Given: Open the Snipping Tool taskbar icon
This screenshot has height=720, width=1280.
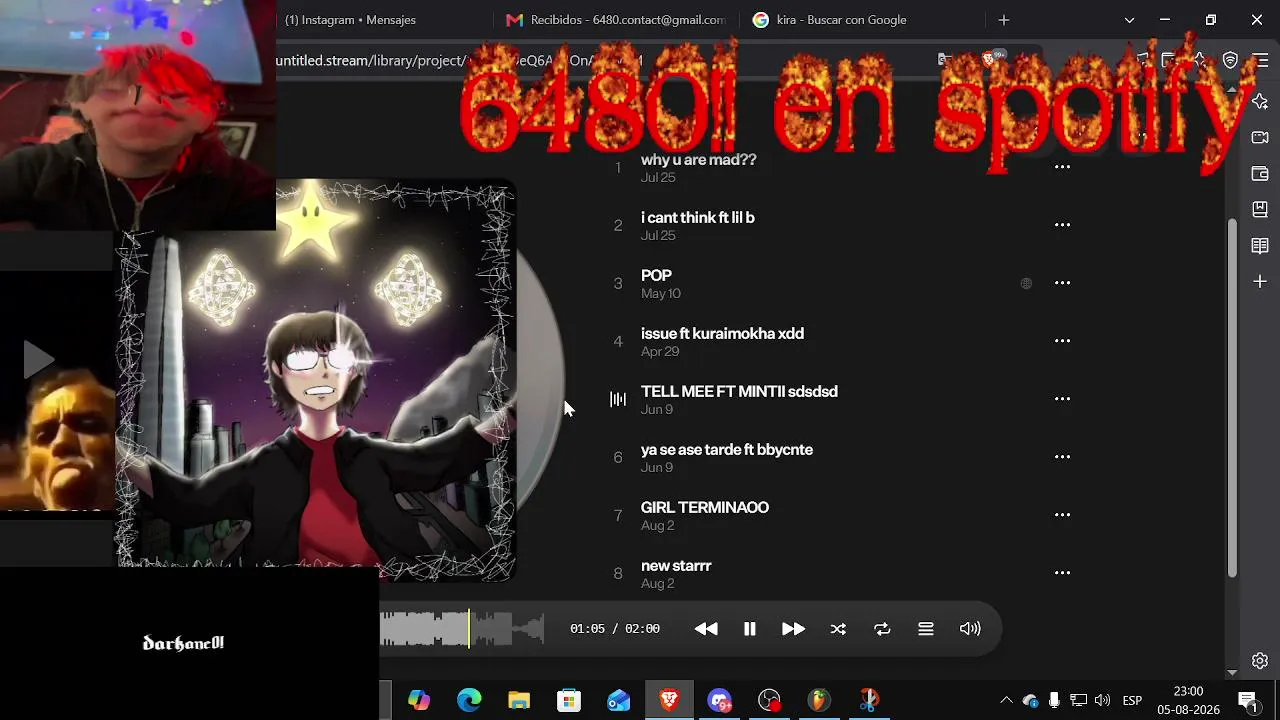Looking at the screenshot, I should tap(869, 700).
